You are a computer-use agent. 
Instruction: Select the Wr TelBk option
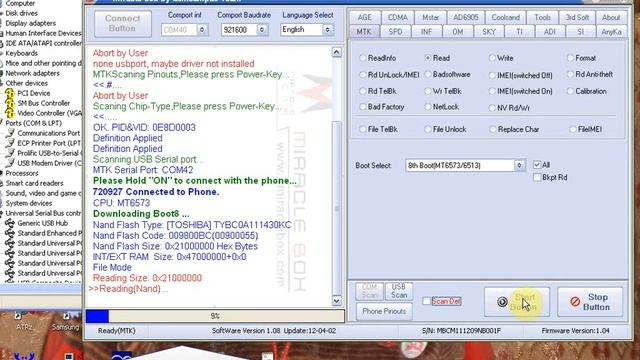[x=428, y=91]
